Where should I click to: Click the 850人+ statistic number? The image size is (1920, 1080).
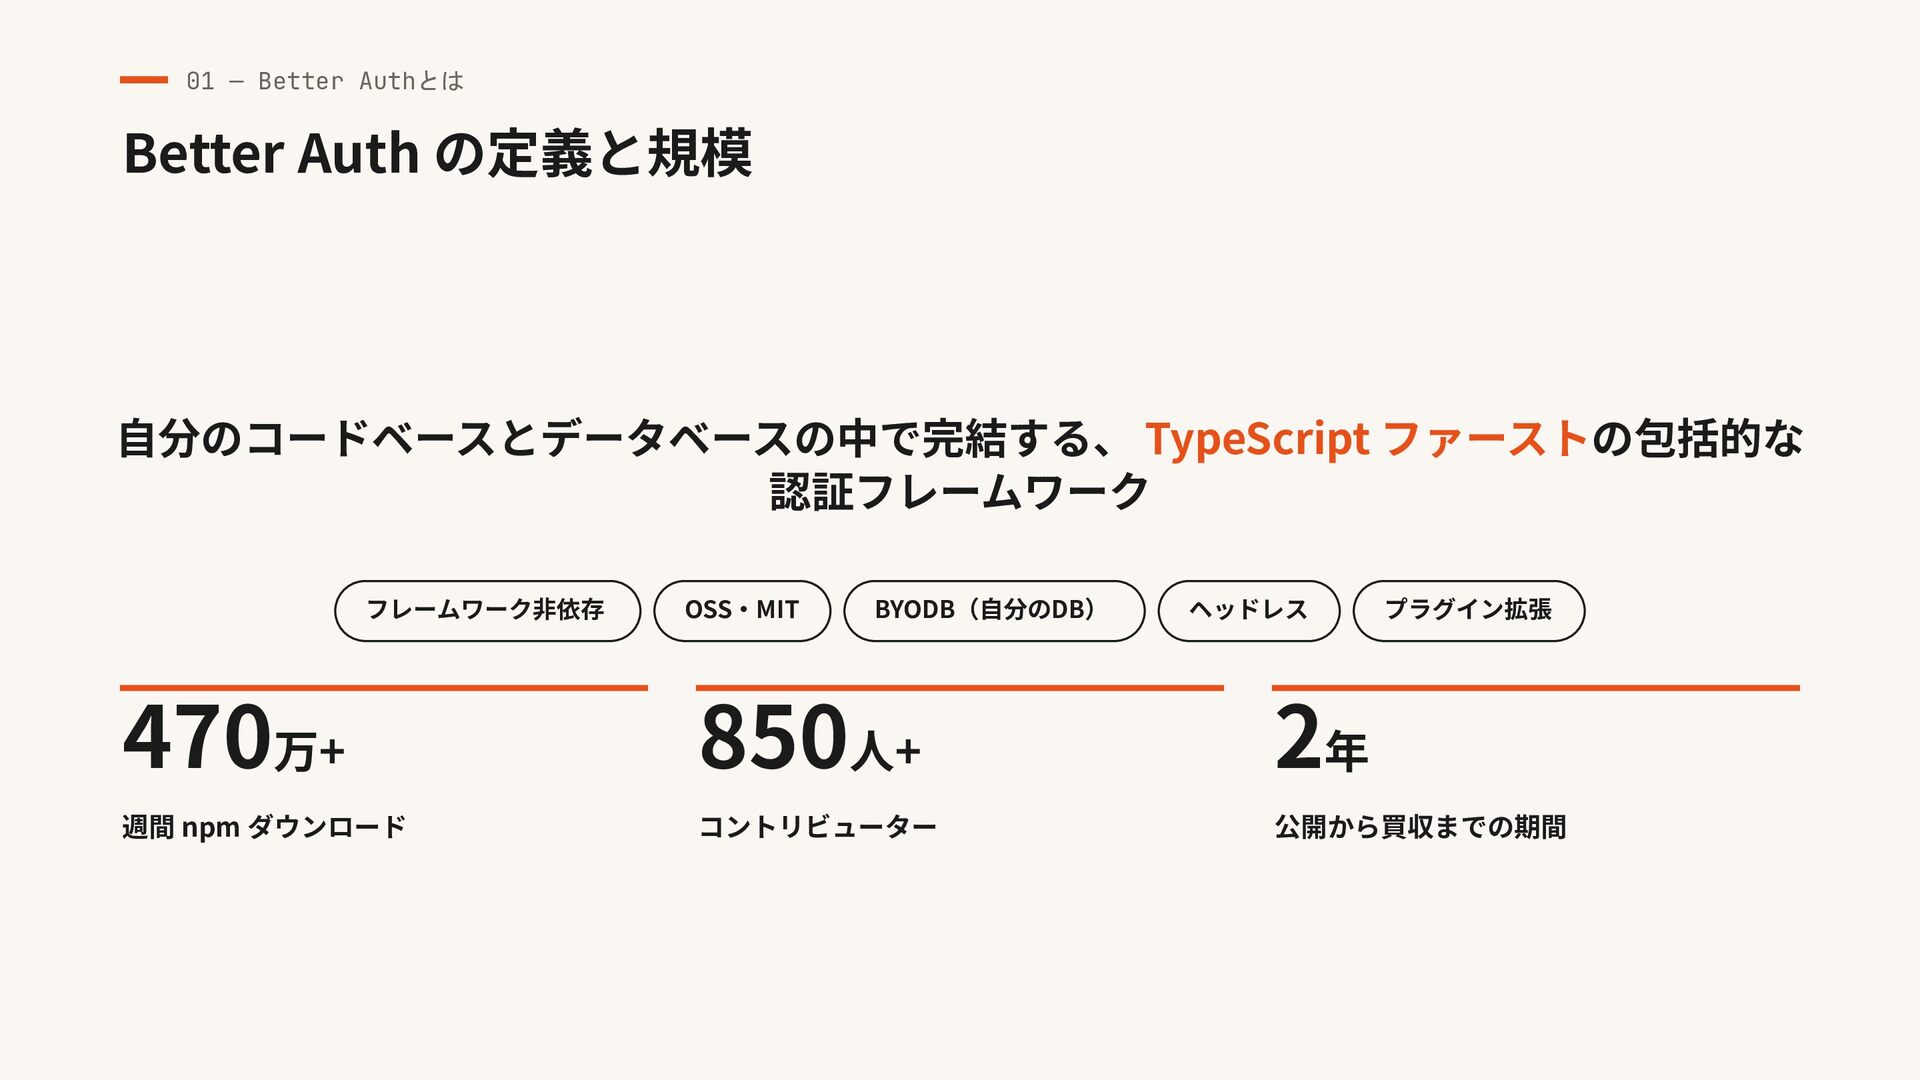(x=810, y=738)
